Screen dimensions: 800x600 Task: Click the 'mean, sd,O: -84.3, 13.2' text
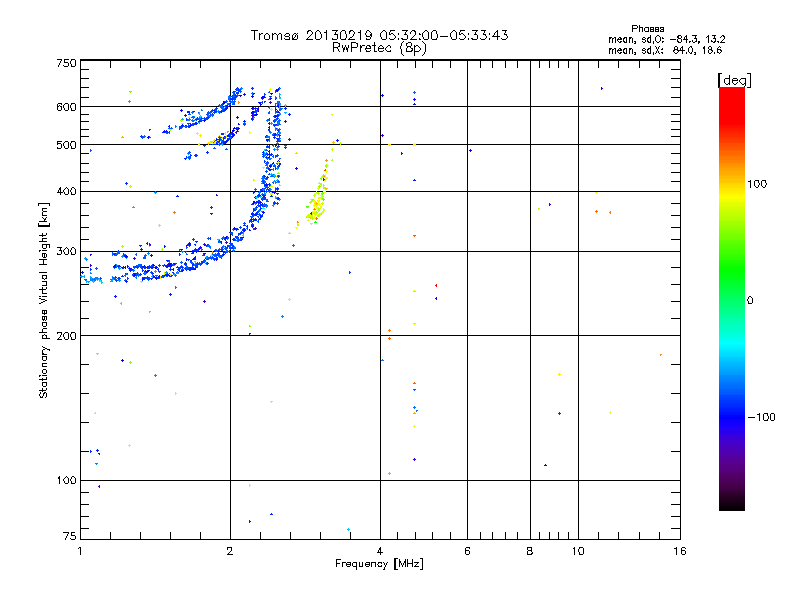pyautogui.click(x=666, y=39)
